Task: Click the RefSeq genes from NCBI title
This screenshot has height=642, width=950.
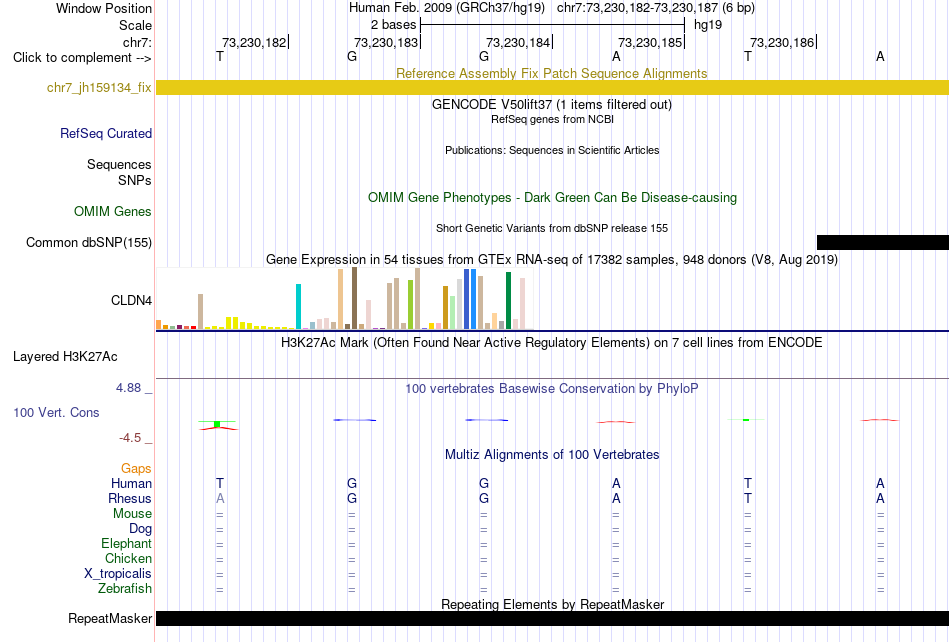Action: 552,119
